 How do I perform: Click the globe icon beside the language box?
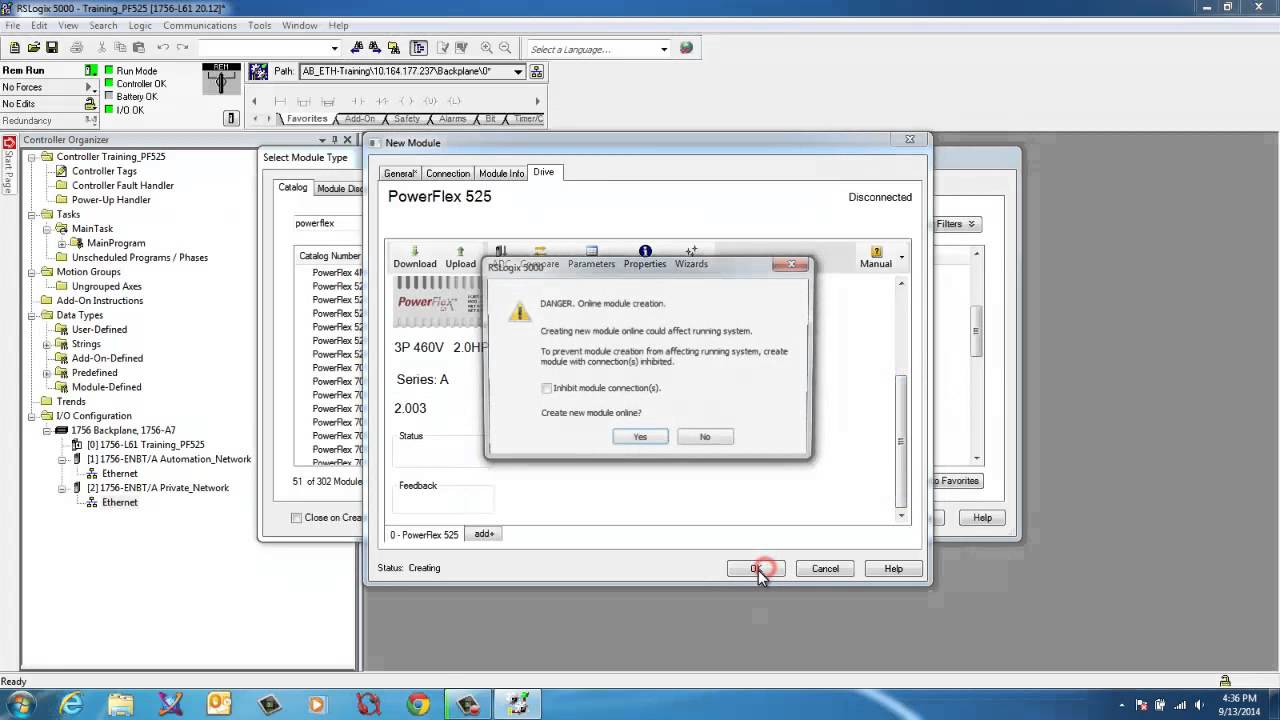[686, 48]
